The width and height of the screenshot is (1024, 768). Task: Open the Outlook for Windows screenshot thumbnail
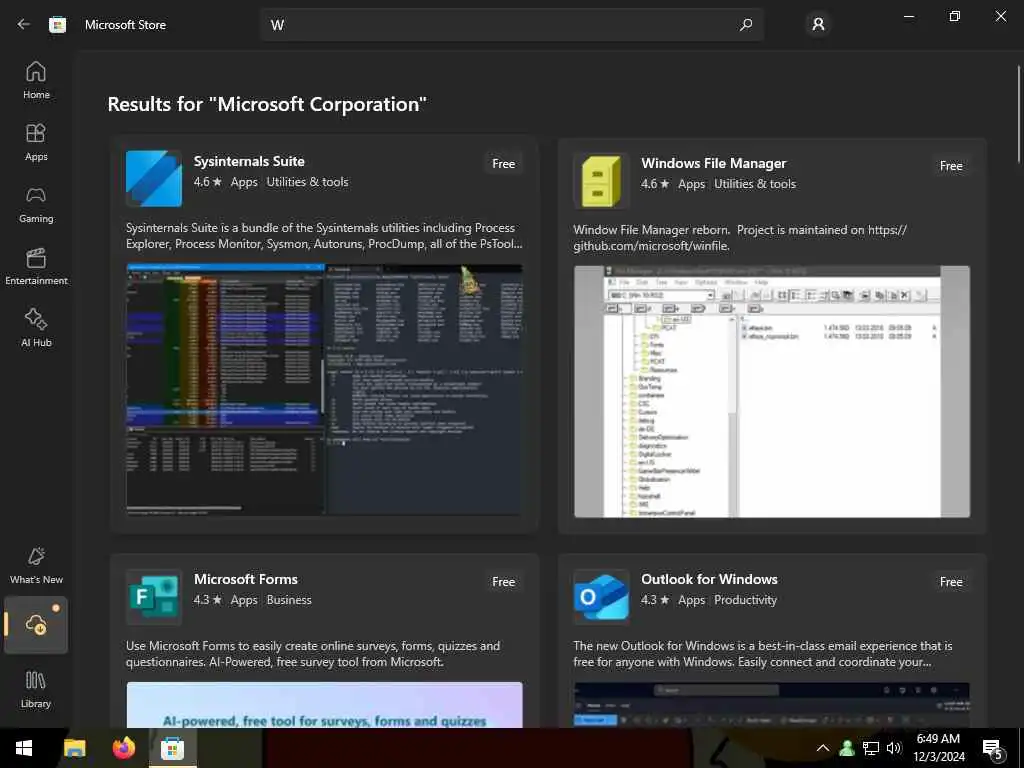(772, 705)
